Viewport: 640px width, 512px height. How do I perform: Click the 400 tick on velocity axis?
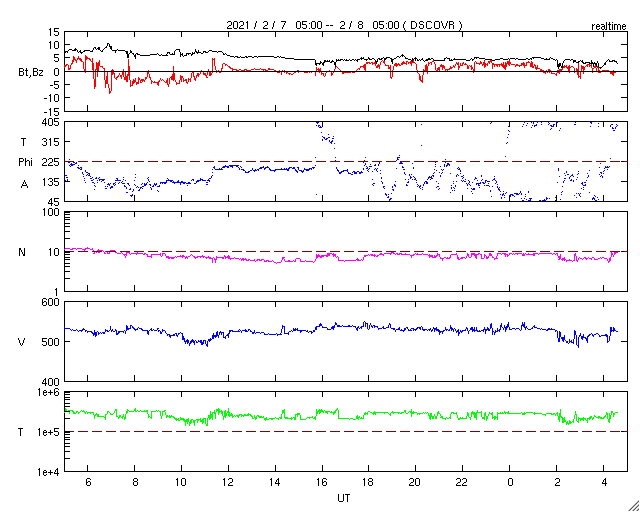(51, 382)
